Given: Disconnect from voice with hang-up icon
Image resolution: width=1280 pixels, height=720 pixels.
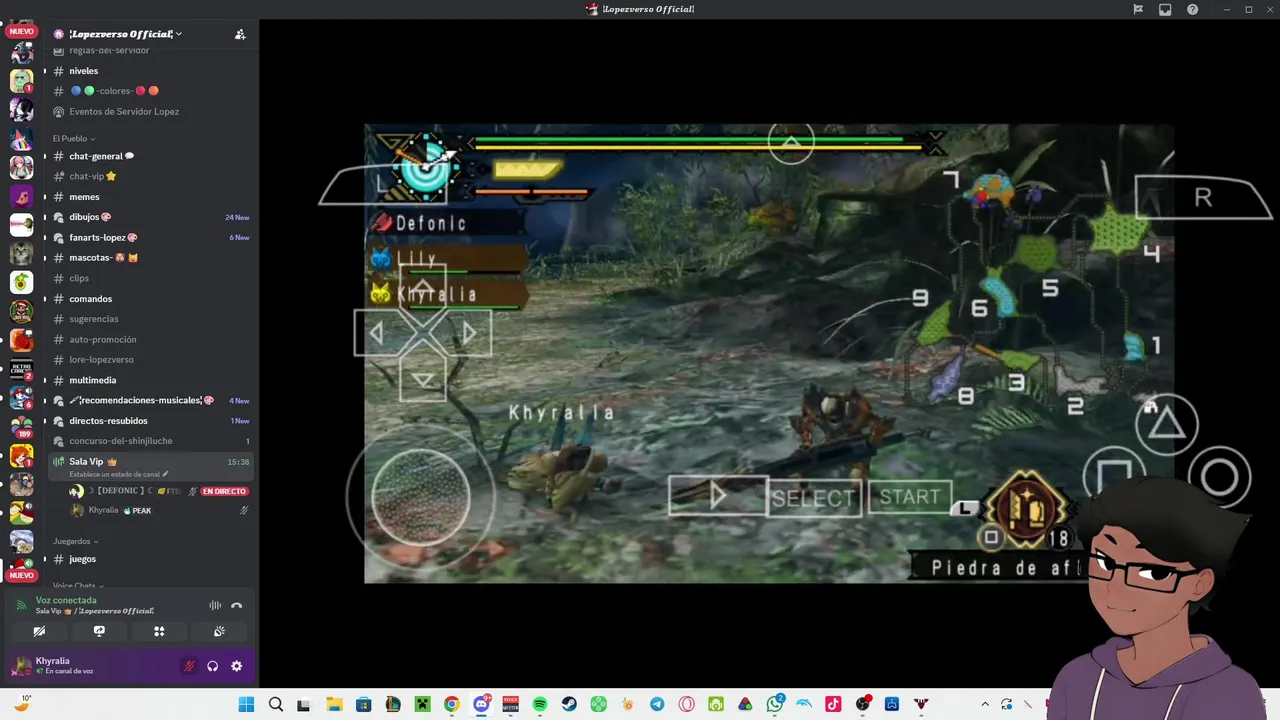Looking at the screenshot, I should point(236,605).
